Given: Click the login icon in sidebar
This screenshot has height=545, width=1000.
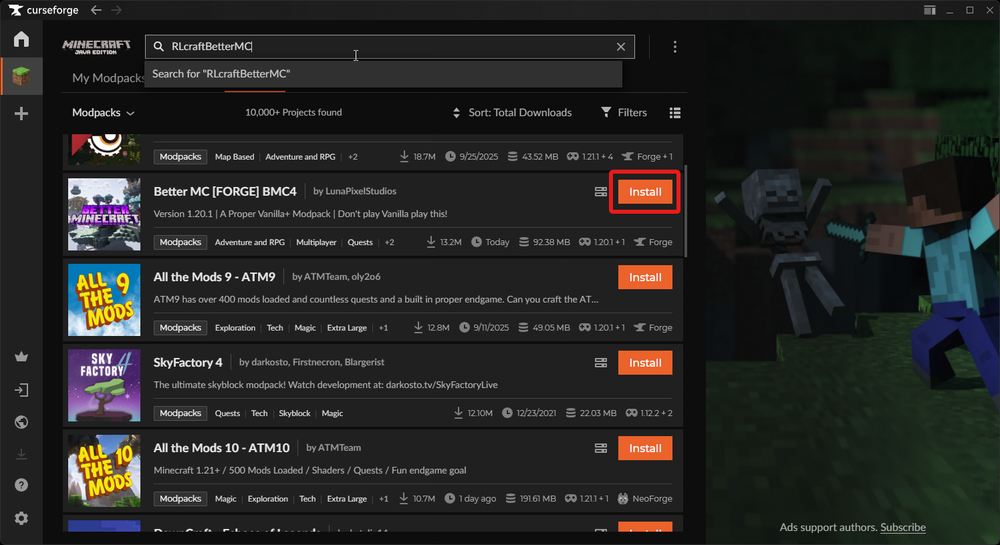Looking at the screenshot, I should [21, 390].
